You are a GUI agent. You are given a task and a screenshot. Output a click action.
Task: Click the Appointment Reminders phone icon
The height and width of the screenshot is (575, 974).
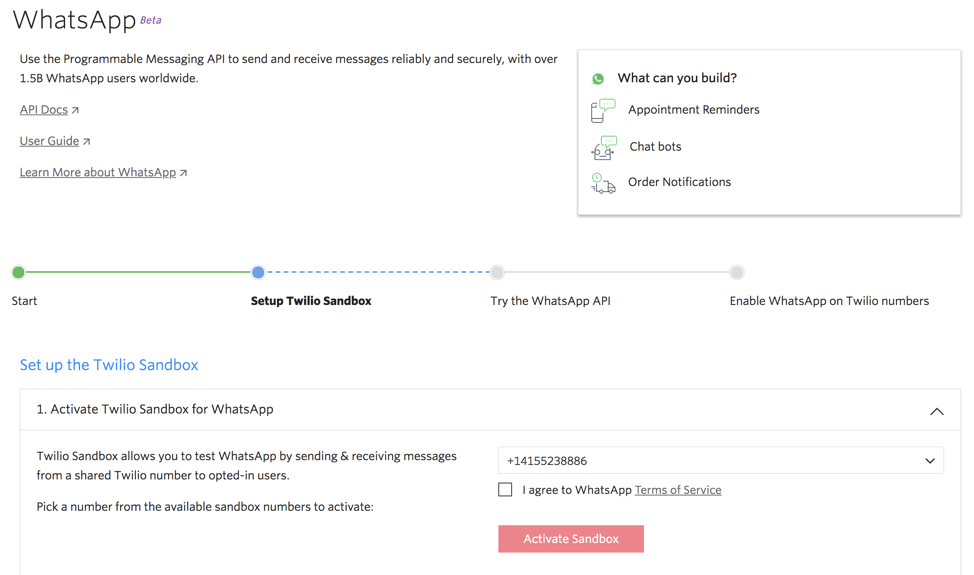point(603,110)
